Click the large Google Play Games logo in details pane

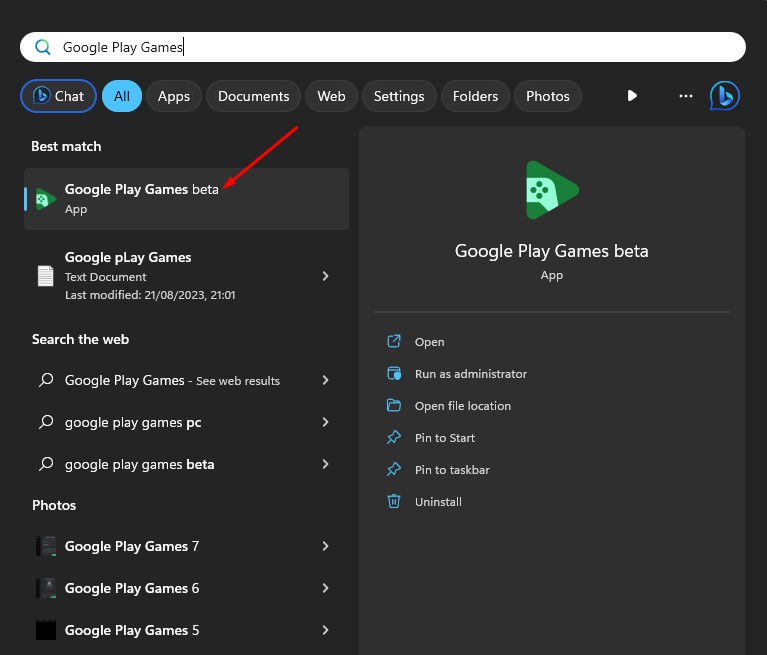552,190
